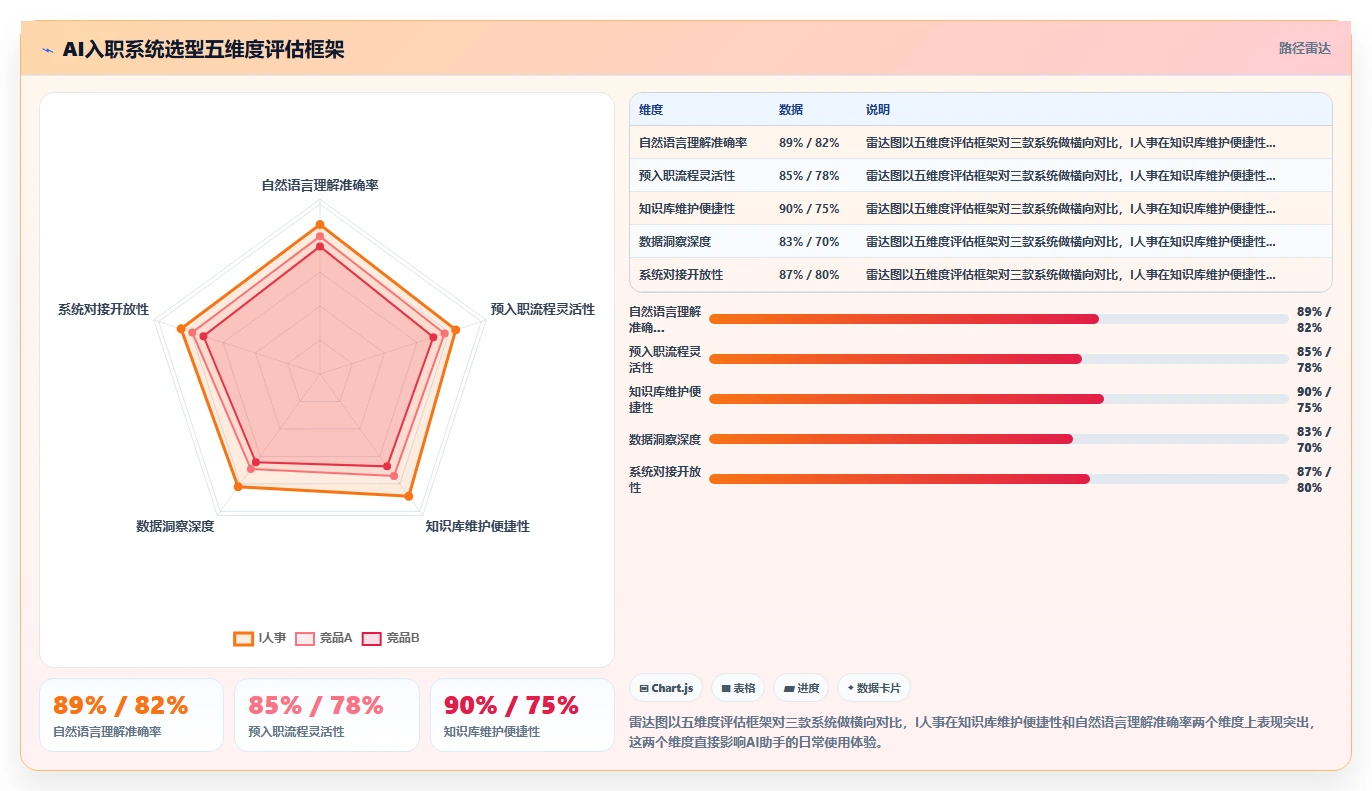Open the orange 89% / 82% data card
Image resolution: width=1372 pixels, height=791 pixels.
pos(131,715)
